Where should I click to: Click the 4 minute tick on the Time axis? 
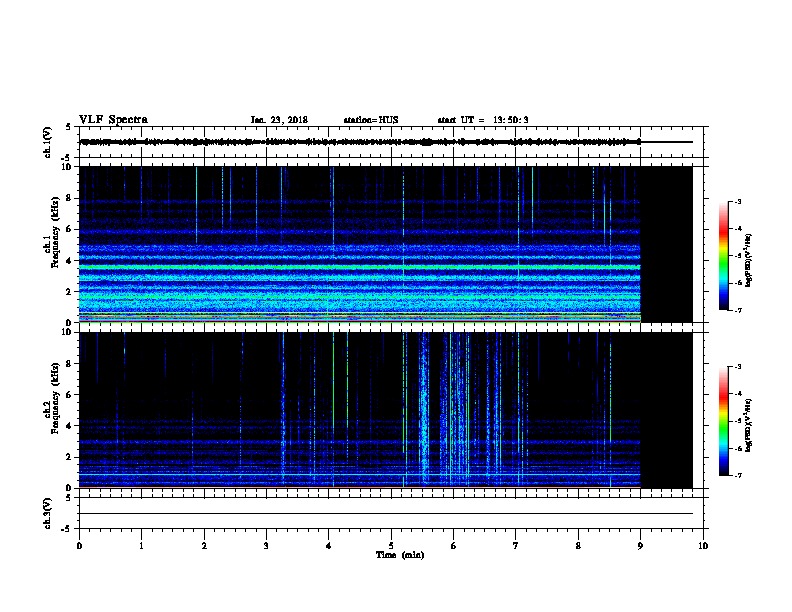pos(329,546)
